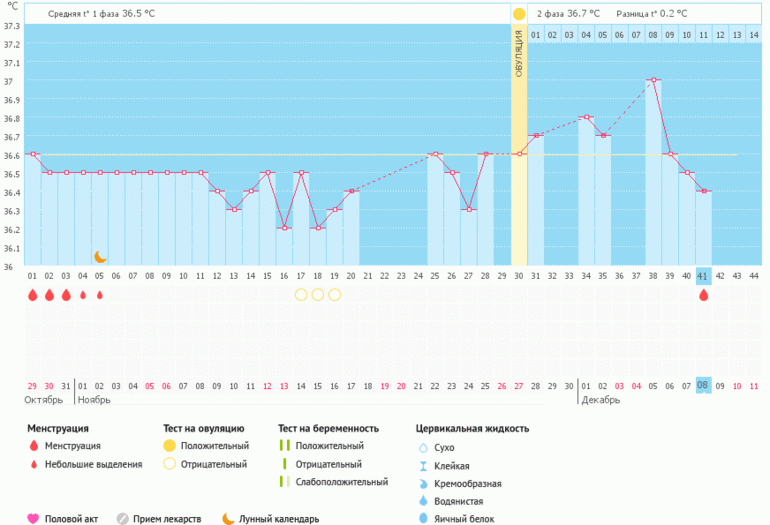The image size is (770, 525).
Task: Click the moon icon on cycle day 05
Action: 100,257
